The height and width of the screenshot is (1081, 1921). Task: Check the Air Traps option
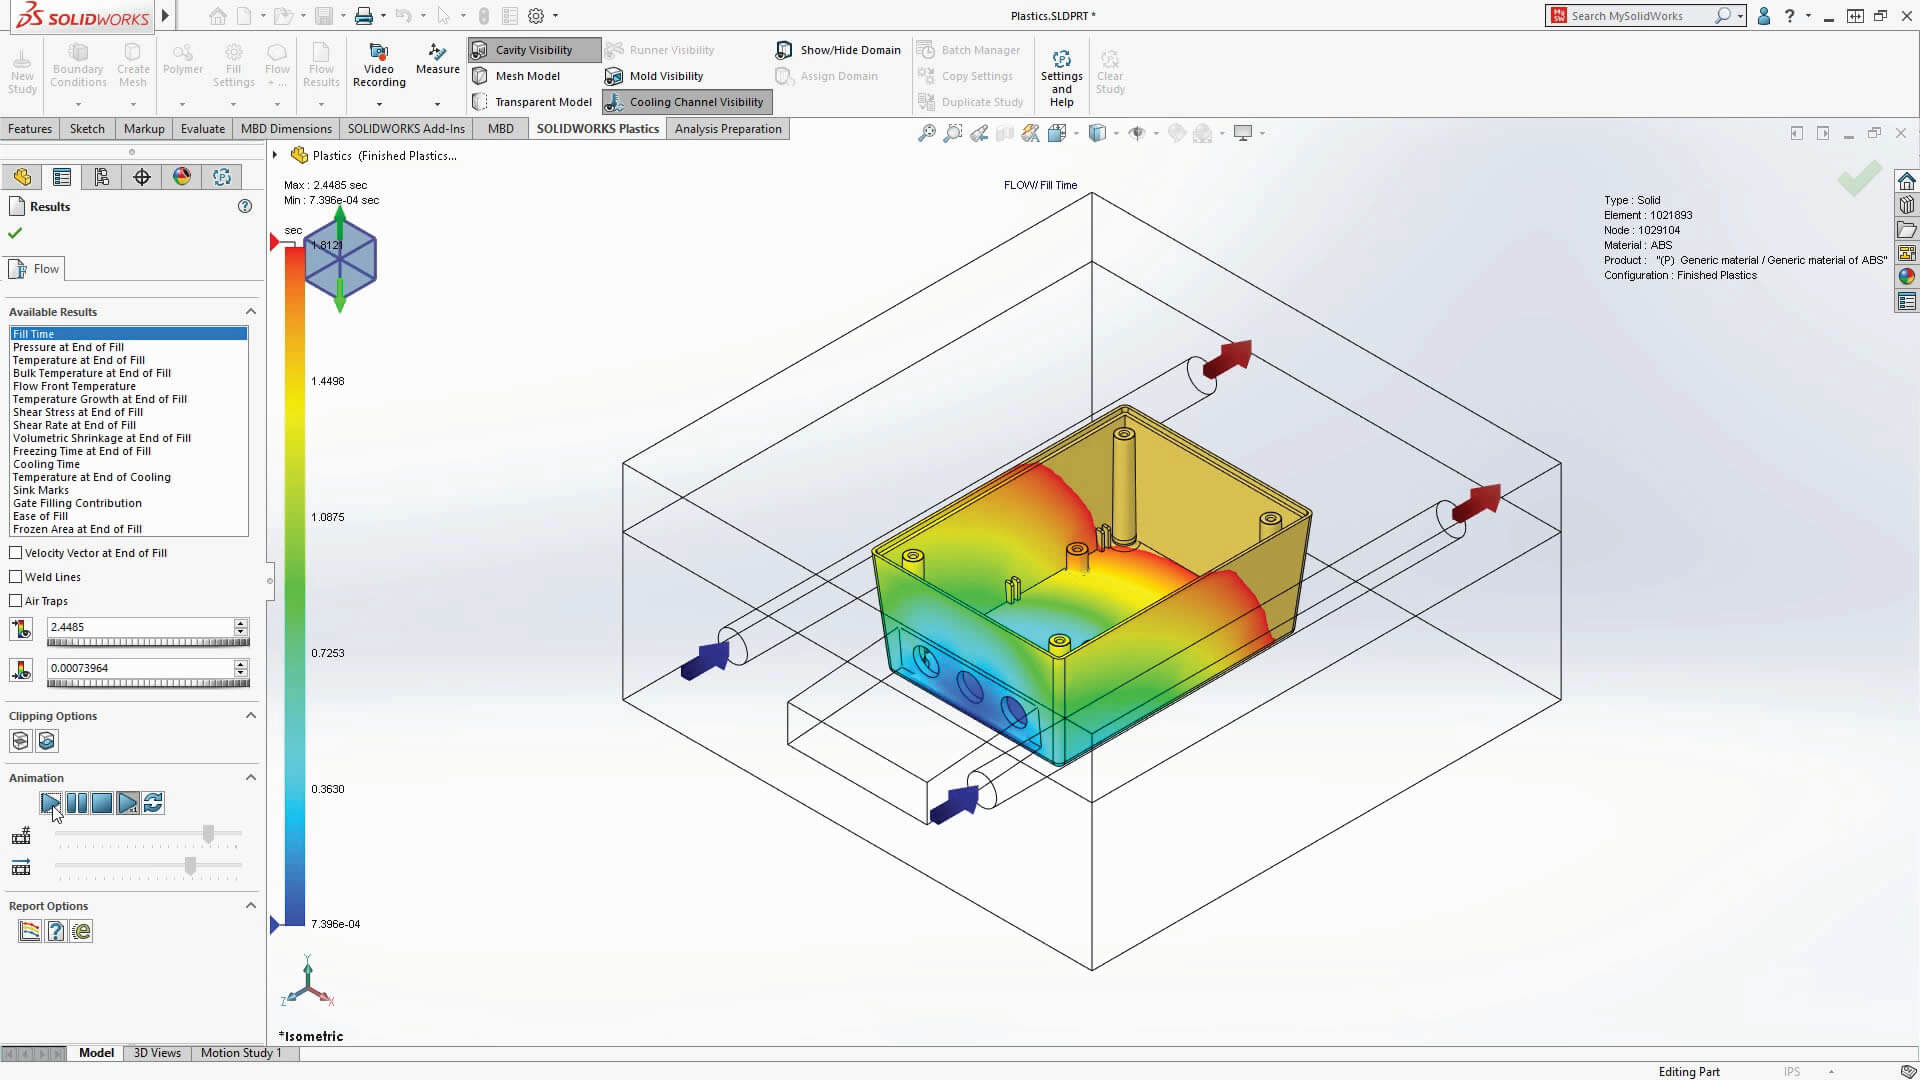16,600
